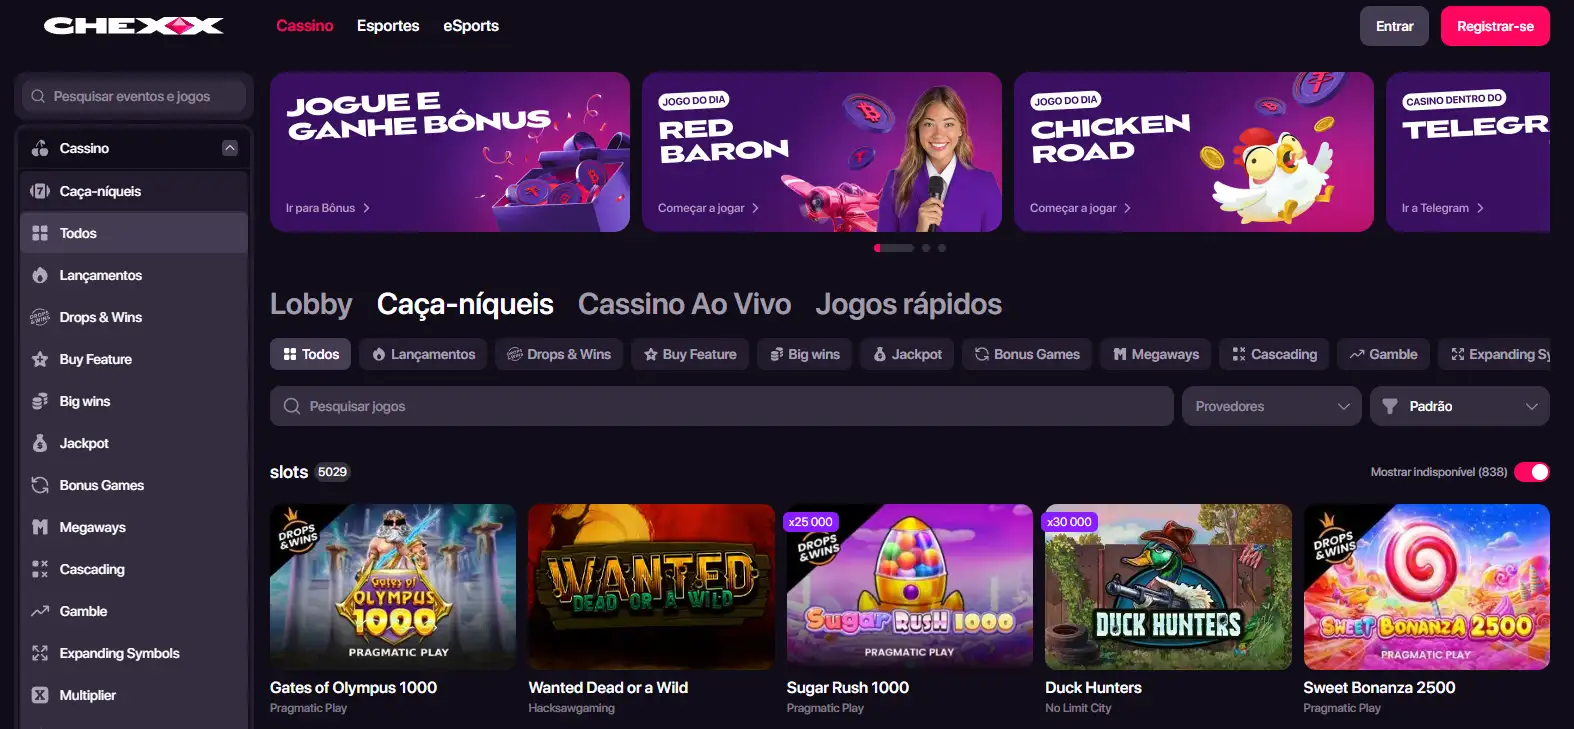This screenshot has height=729, width=1574.
Task: Select the first carousel page indicator
Action: pos(894,248)
